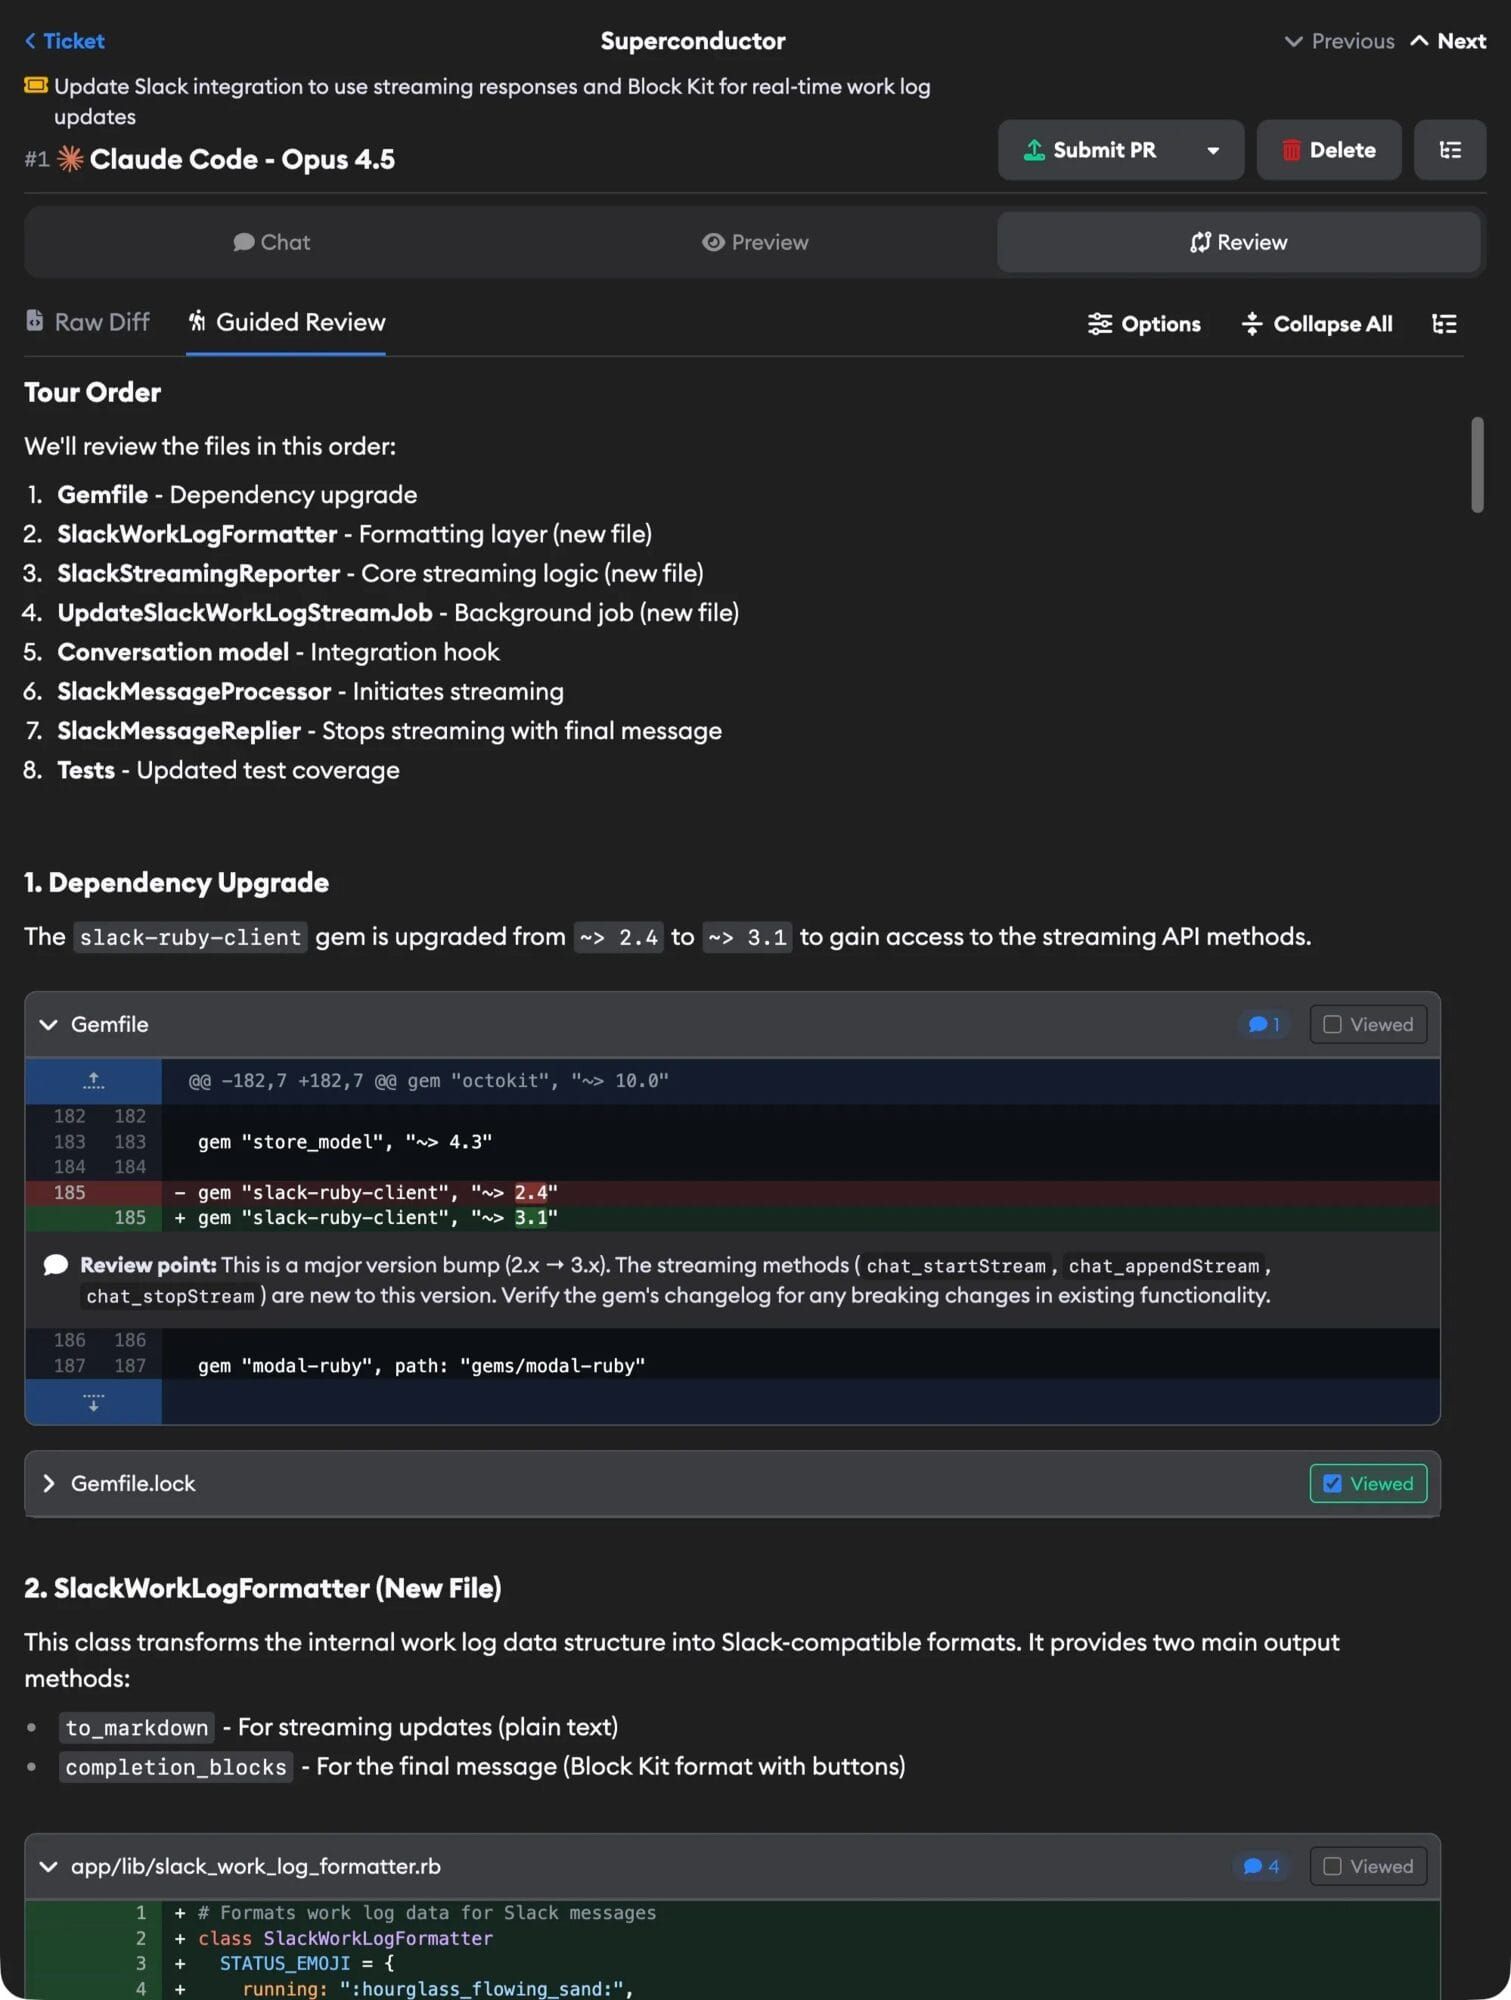Image resolution: width=1511 pixels, height=2000 pixels.
Task: Click the Claude Code starburst icon
Action: point(70,159)
